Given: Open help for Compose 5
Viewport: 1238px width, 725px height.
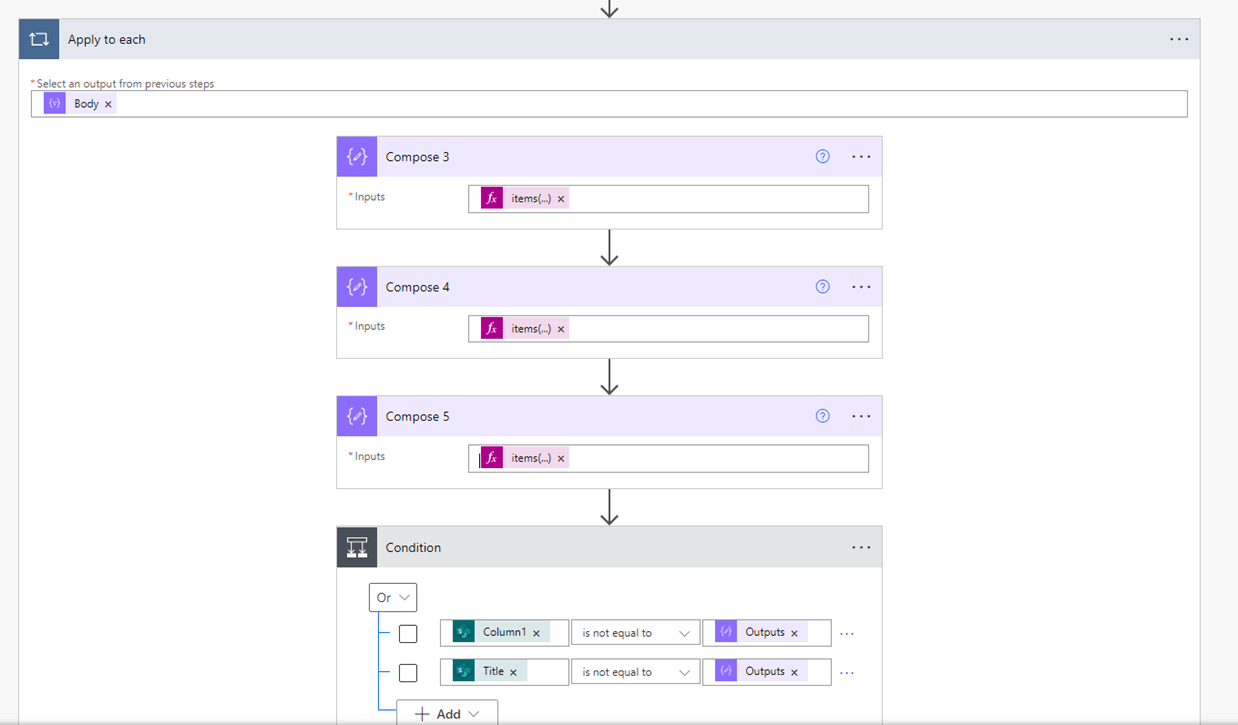Looking at the screenshot, I should point(823,416).
